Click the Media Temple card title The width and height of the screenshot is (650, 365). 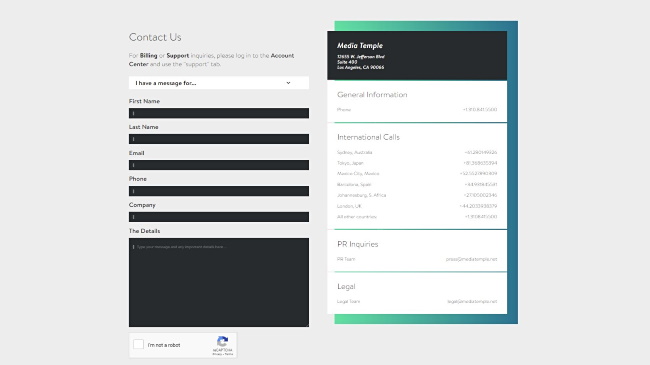point(360,46)
